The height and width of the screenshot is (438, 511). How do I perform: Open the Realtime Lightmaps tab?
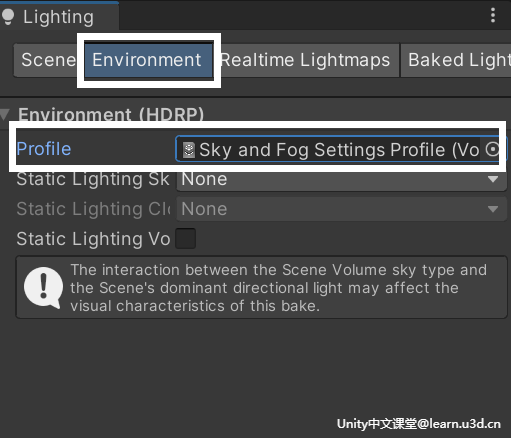point(306,60)
